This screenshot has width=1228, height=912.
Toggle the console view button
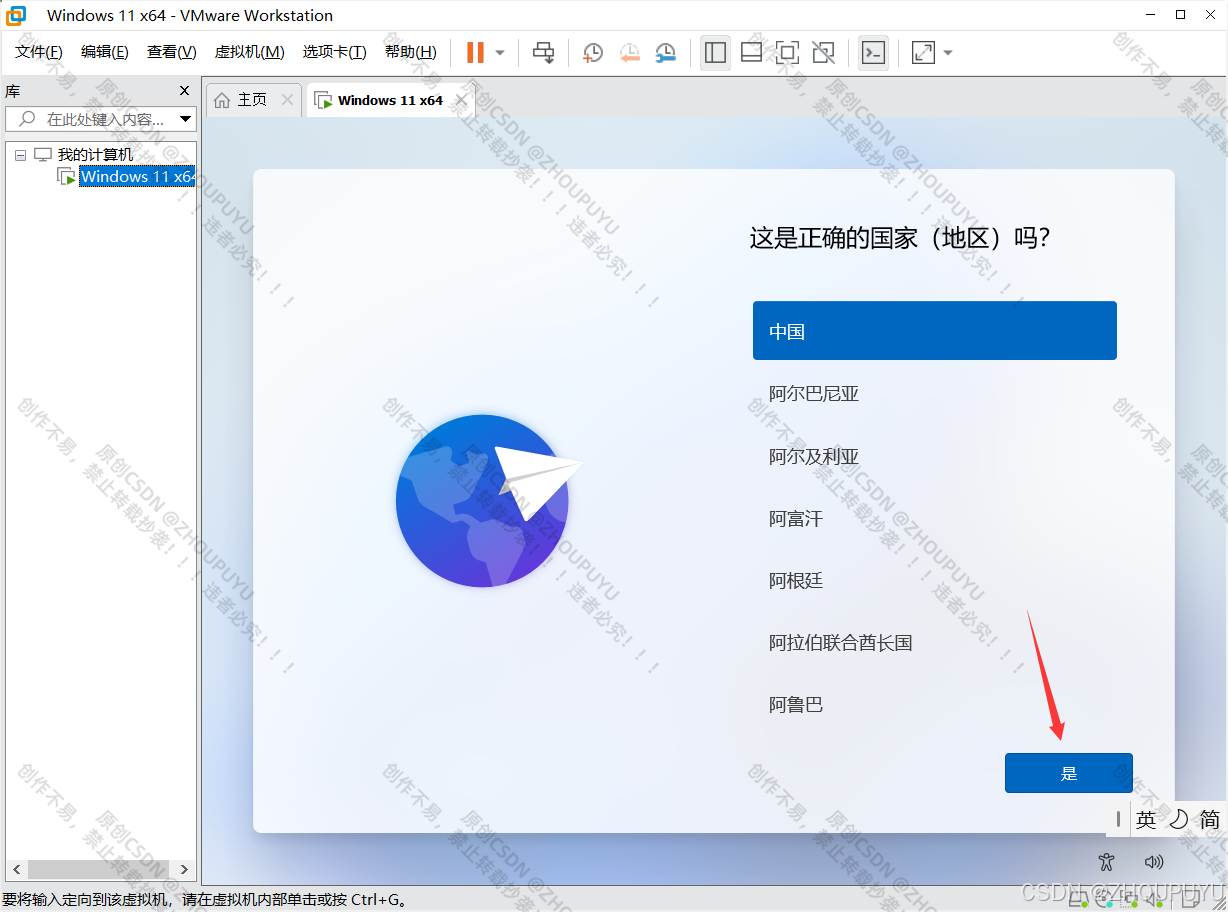[x=873, y=53]
